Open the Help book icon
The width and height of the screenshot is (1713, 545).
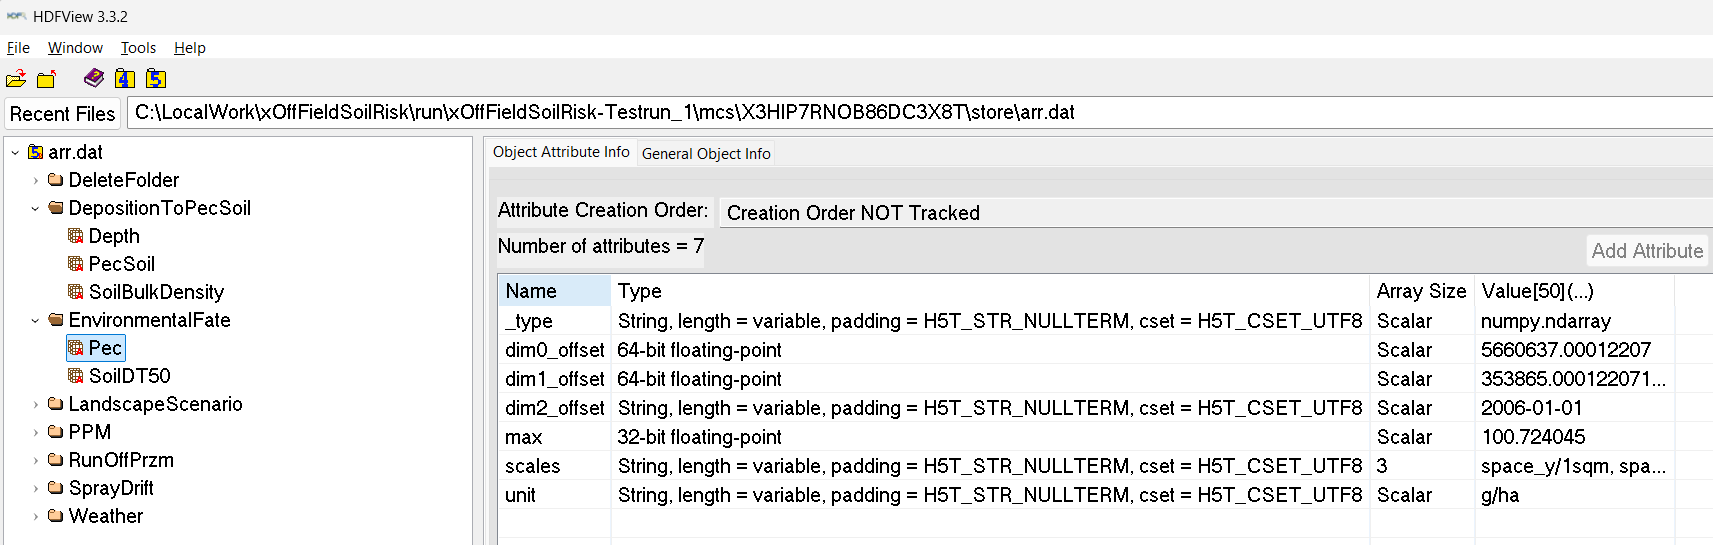[x=94, y=78]
